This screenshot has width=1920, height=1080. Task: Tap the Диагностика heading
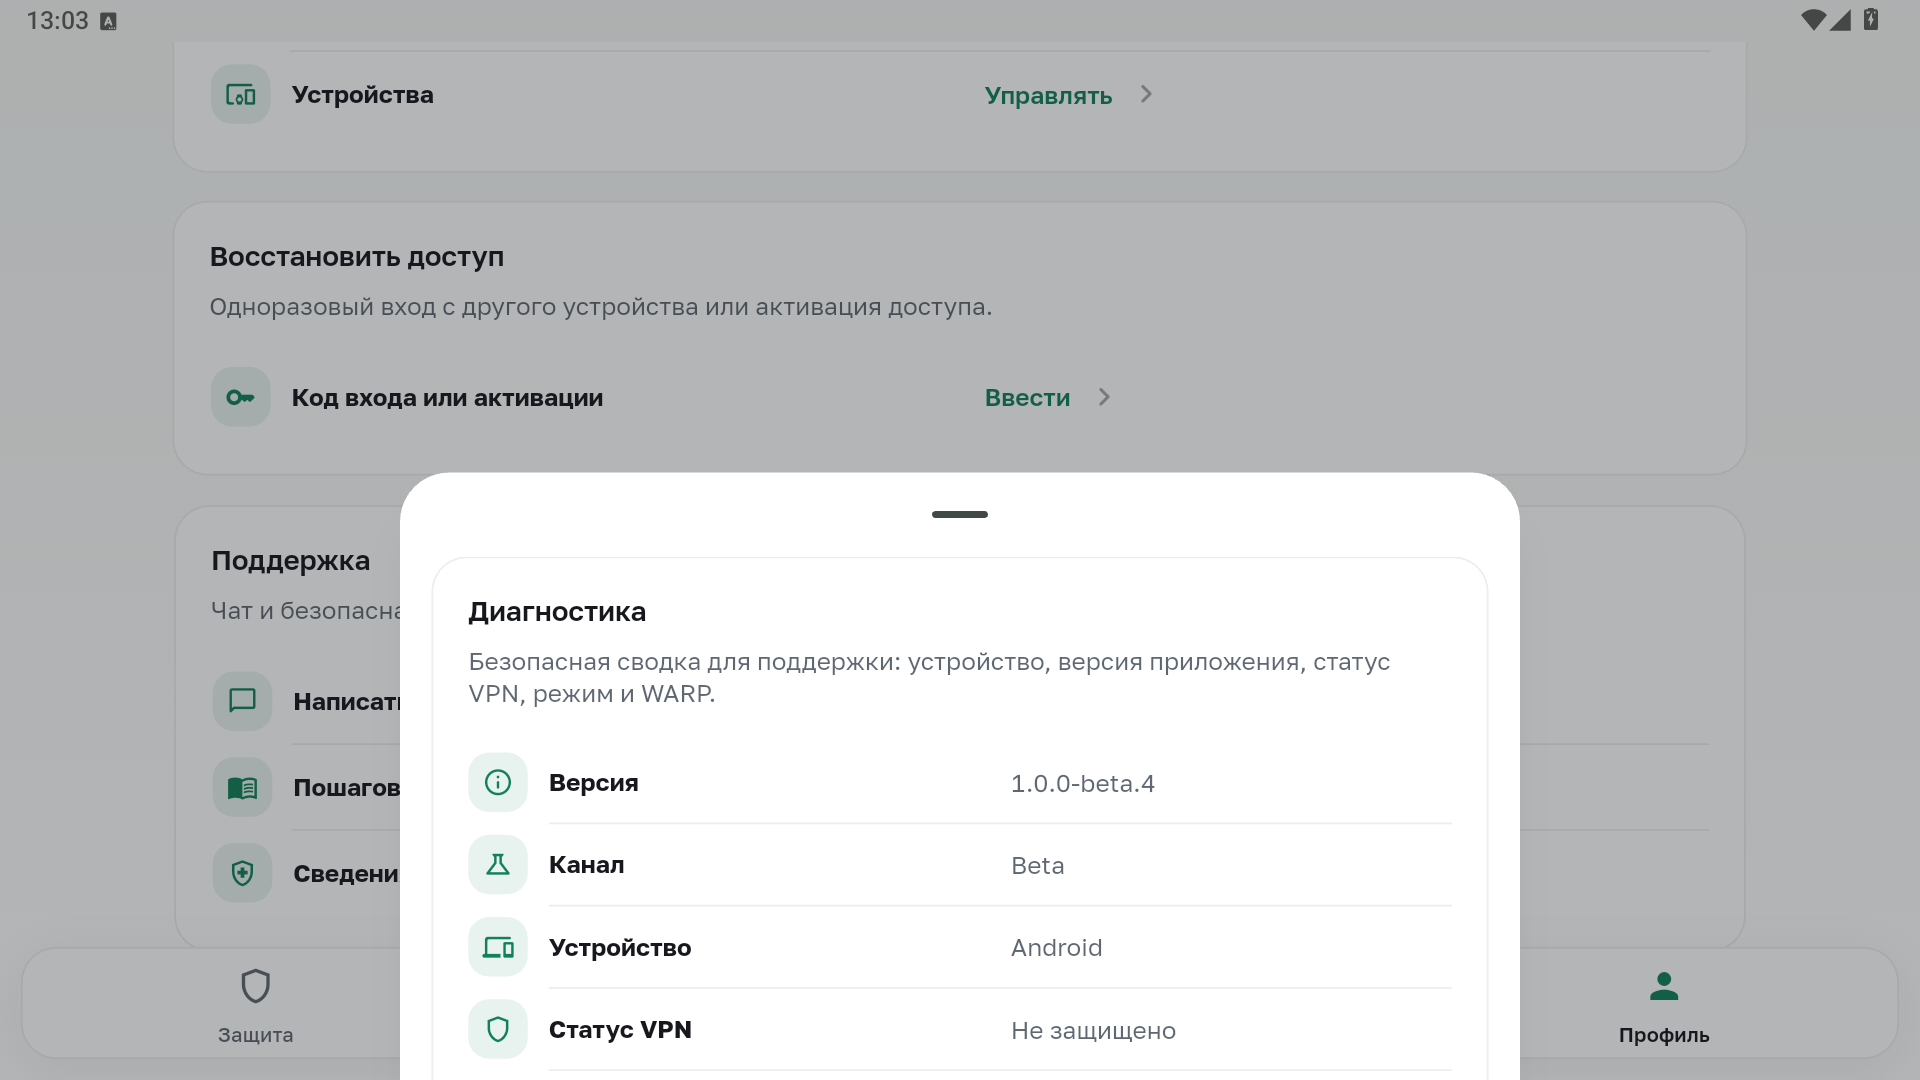(557, 611)
